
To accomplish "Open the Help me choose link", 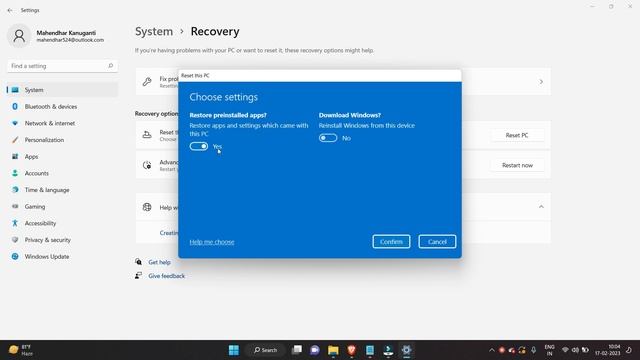I will click(212, 242).
